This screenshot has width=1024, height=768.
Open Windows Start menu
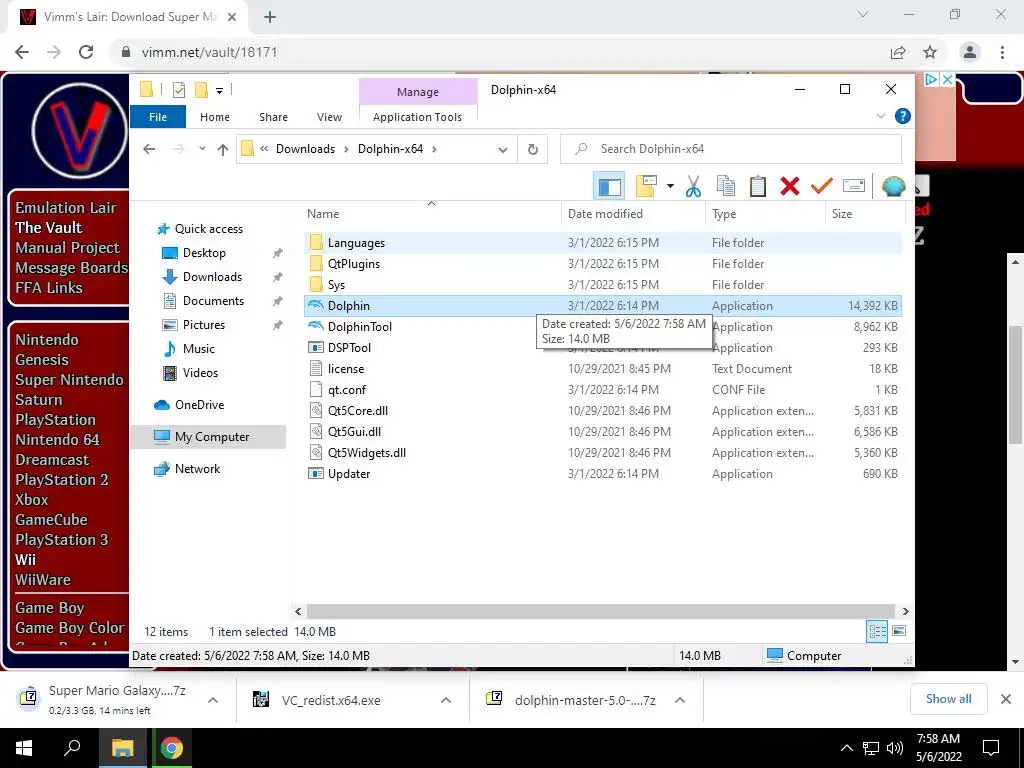[x=24, y=748]
